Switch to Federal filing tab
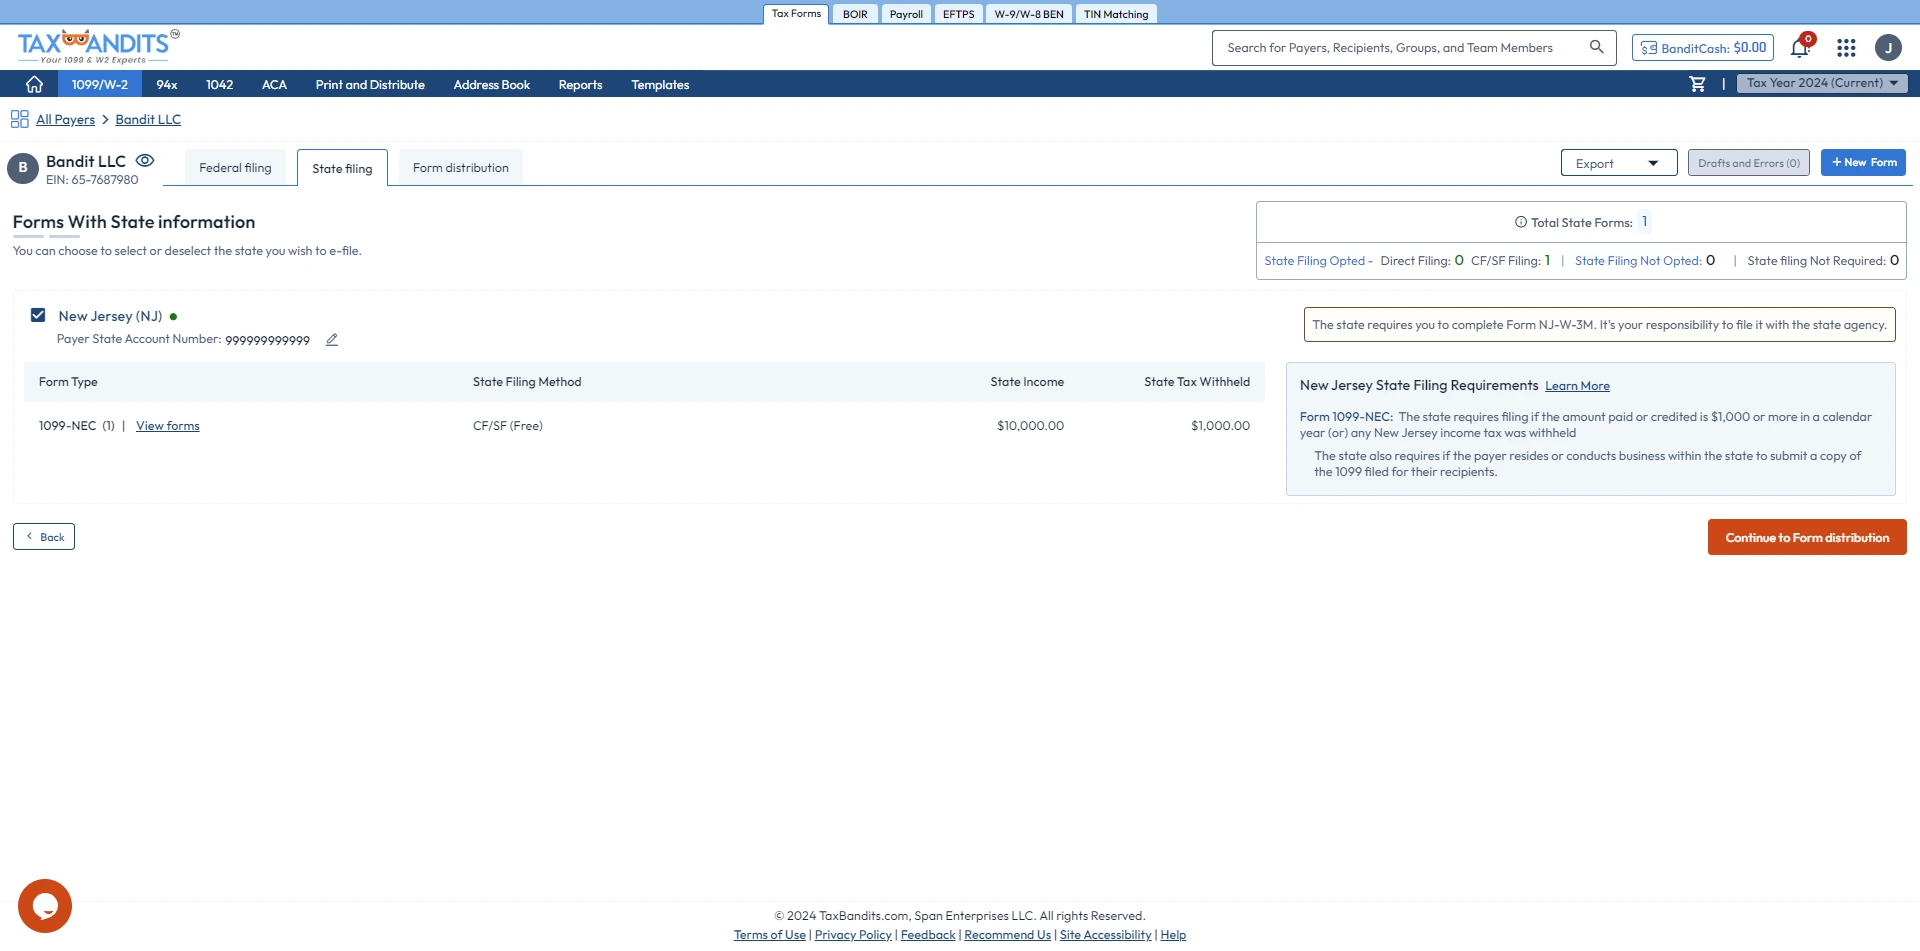Viewport: 1920px width, 951px height. pyautogui.click(x=235, y=168)
